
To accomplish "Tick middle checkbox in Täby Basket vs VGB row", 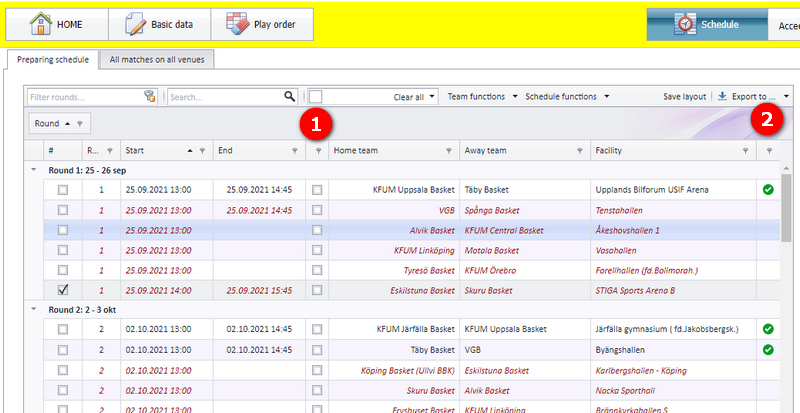I will (x=317, y=350).
